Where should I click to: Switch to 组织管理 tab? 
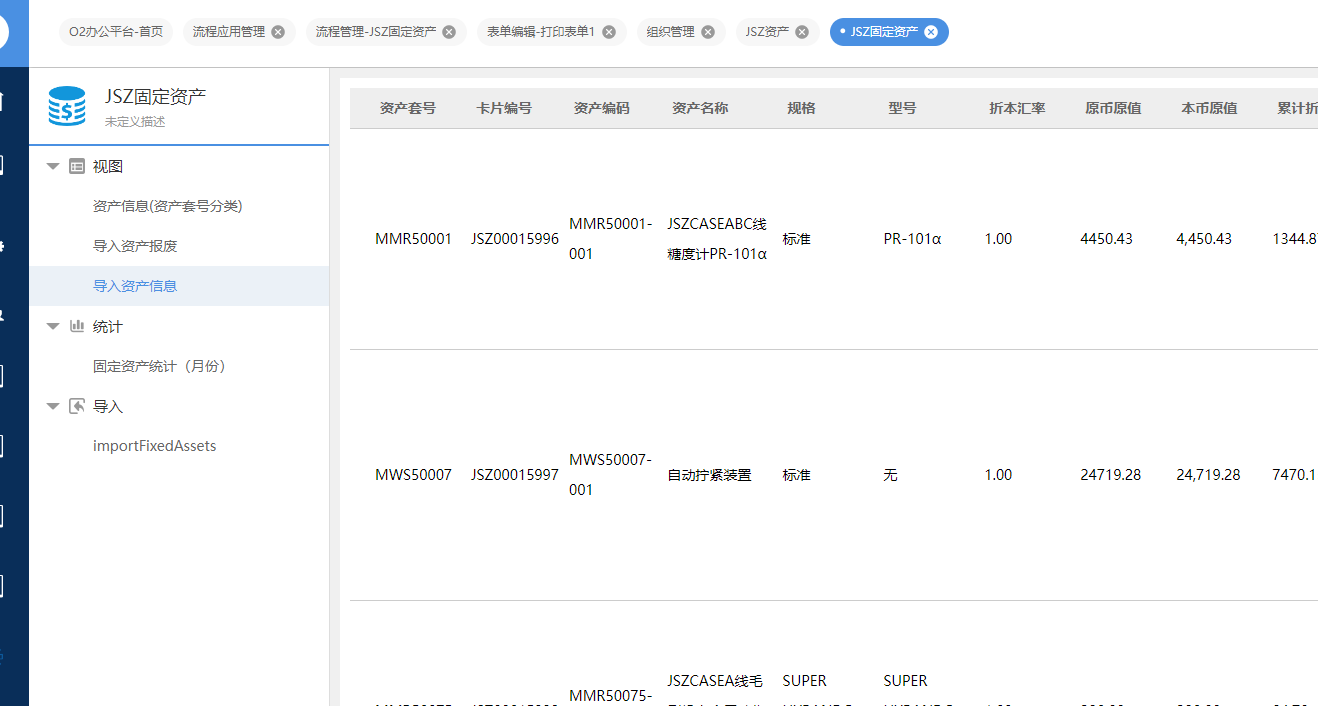coord(671,32)
